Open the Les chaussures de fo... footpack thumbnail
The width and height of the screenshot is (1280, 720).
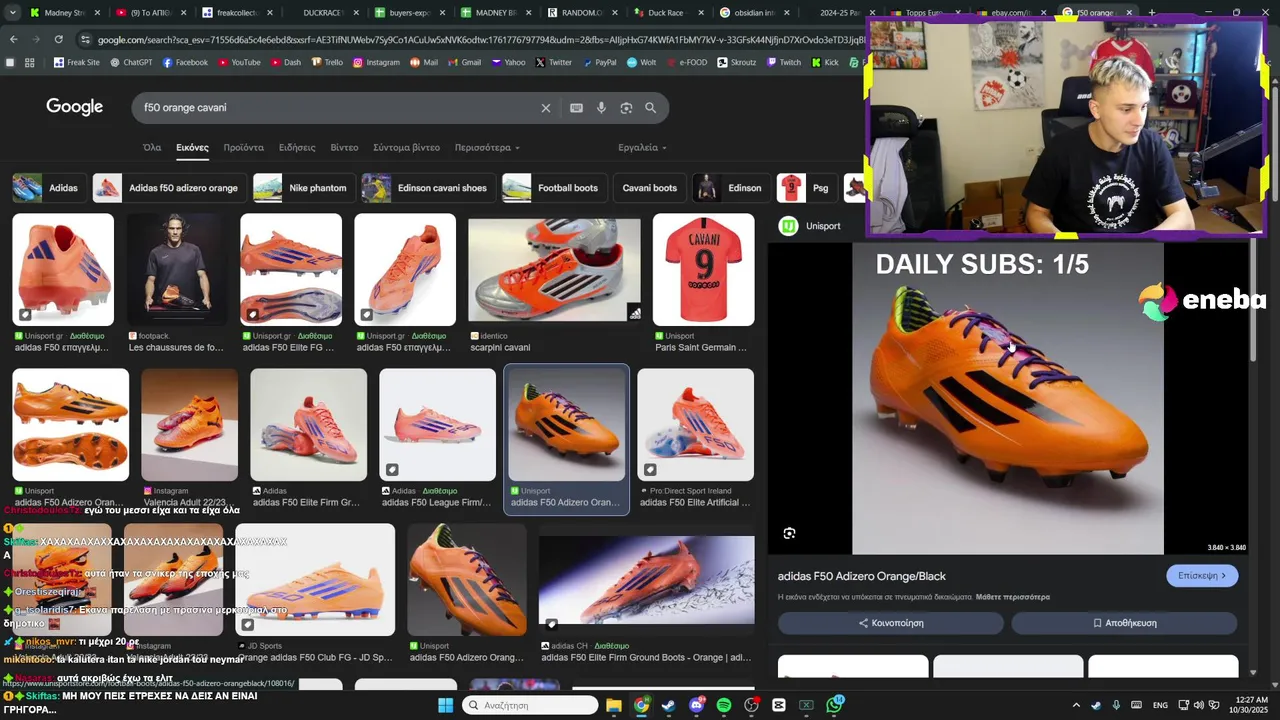tap(176, 270)
